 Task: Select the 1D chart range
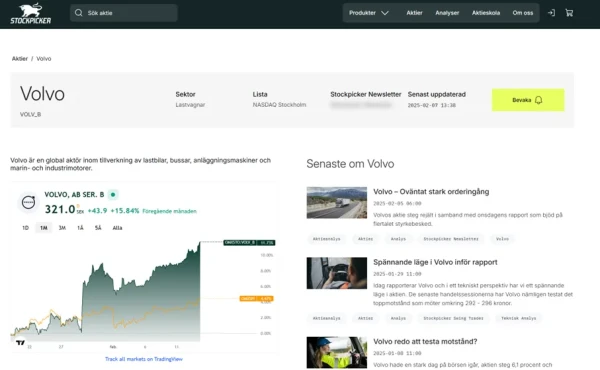[x=25, y=228]
